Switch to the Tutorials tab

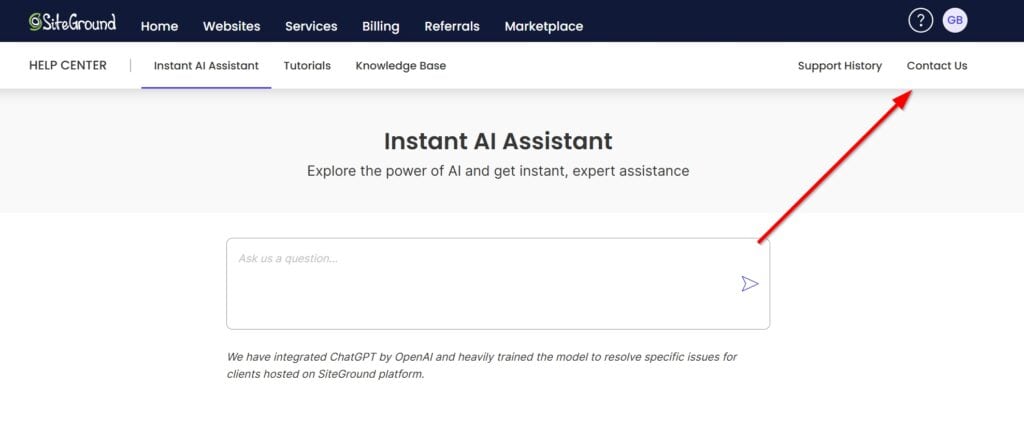tap(307, 66)
